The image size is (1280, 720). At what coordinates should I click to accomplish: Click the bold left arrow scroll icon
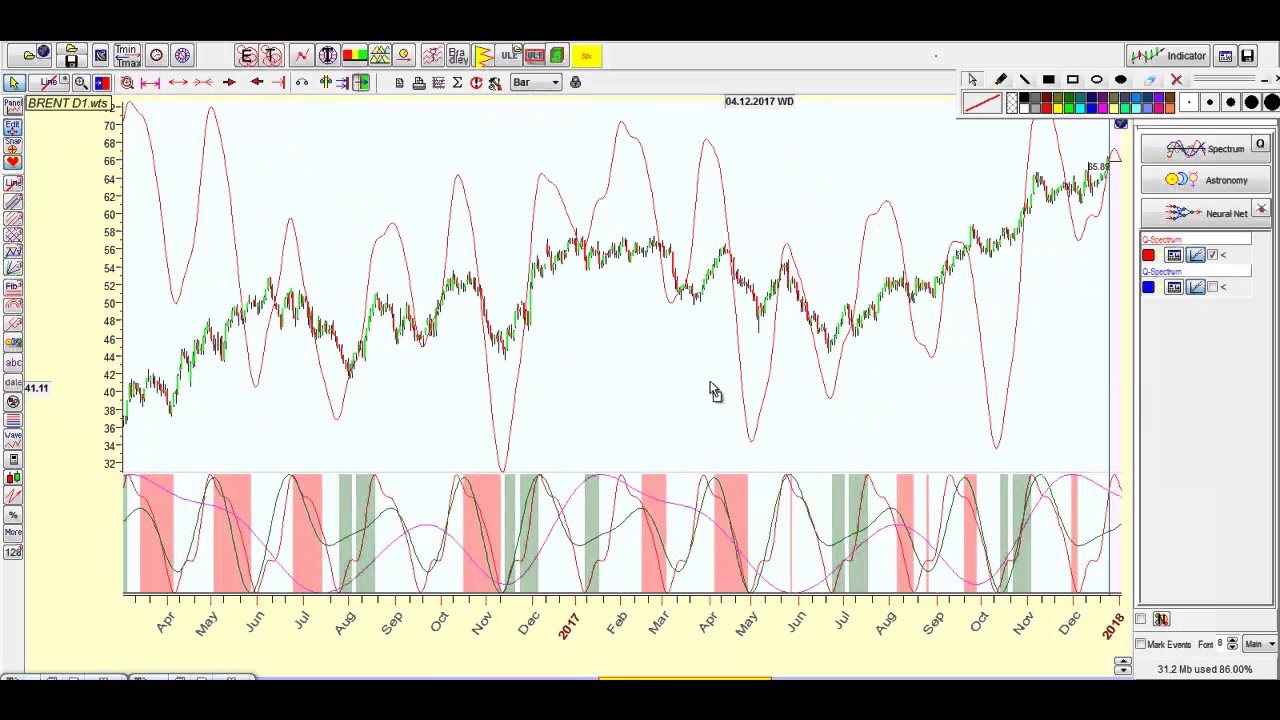point(256,82)
